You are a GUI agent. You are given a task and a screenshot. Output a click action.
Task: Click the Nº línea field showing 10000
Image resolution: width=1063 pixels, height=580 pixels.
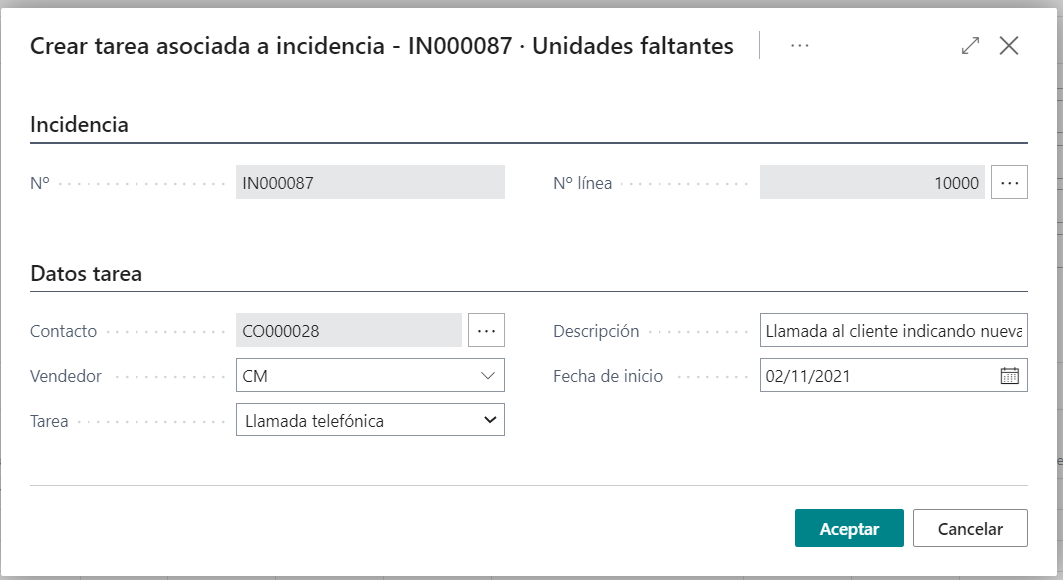[872, 183]
